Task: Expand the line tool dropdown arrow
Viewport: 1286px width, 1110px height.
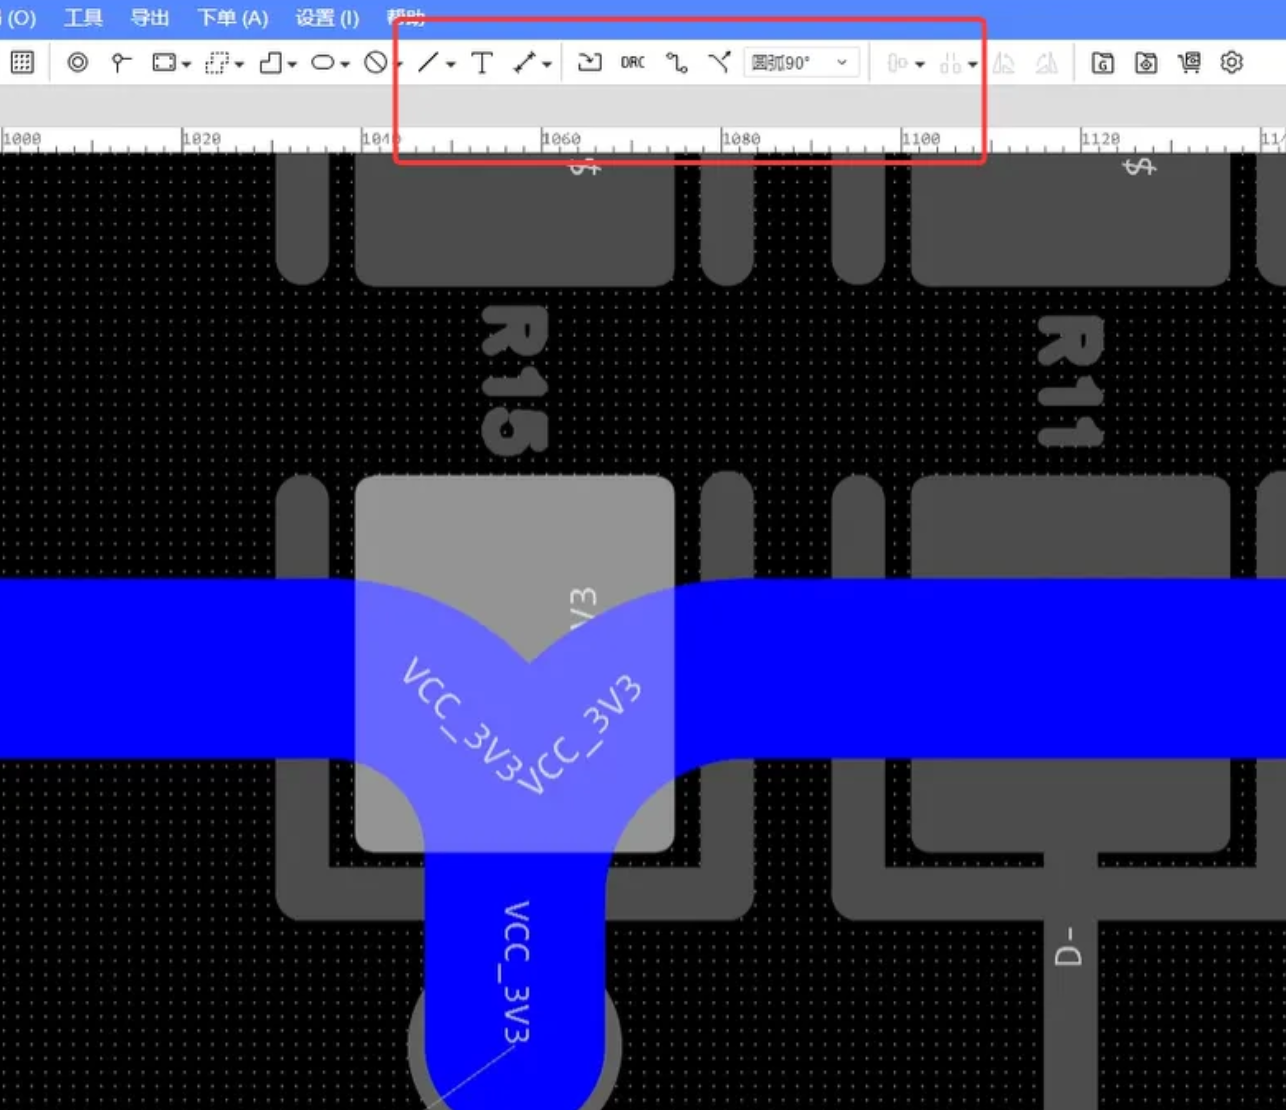Action: [x=451, y=65]
